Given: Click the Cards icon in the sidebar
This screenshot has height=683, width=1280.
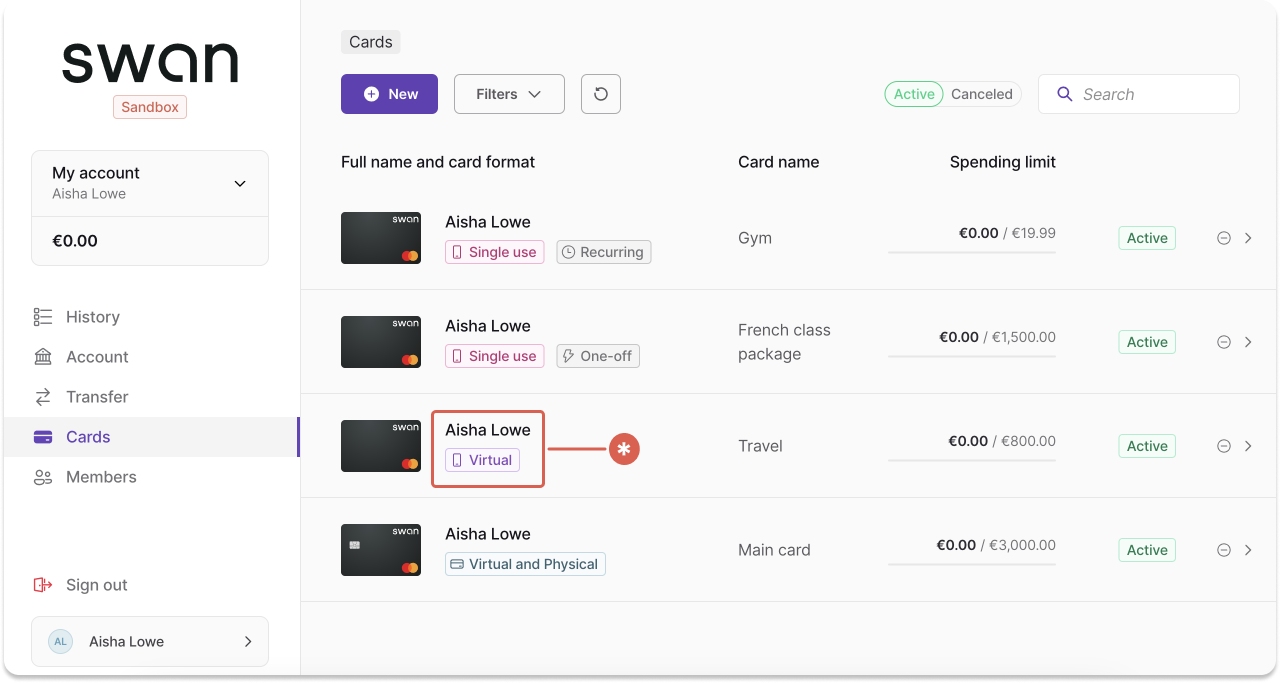Looking at the screenshot, I should (42, 437).
